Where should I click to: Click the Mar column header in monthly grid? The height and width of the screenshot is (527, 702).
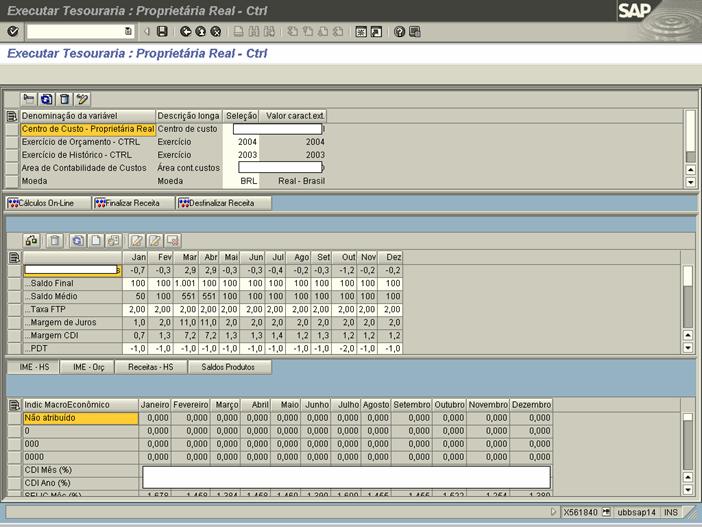click(187, 257)
